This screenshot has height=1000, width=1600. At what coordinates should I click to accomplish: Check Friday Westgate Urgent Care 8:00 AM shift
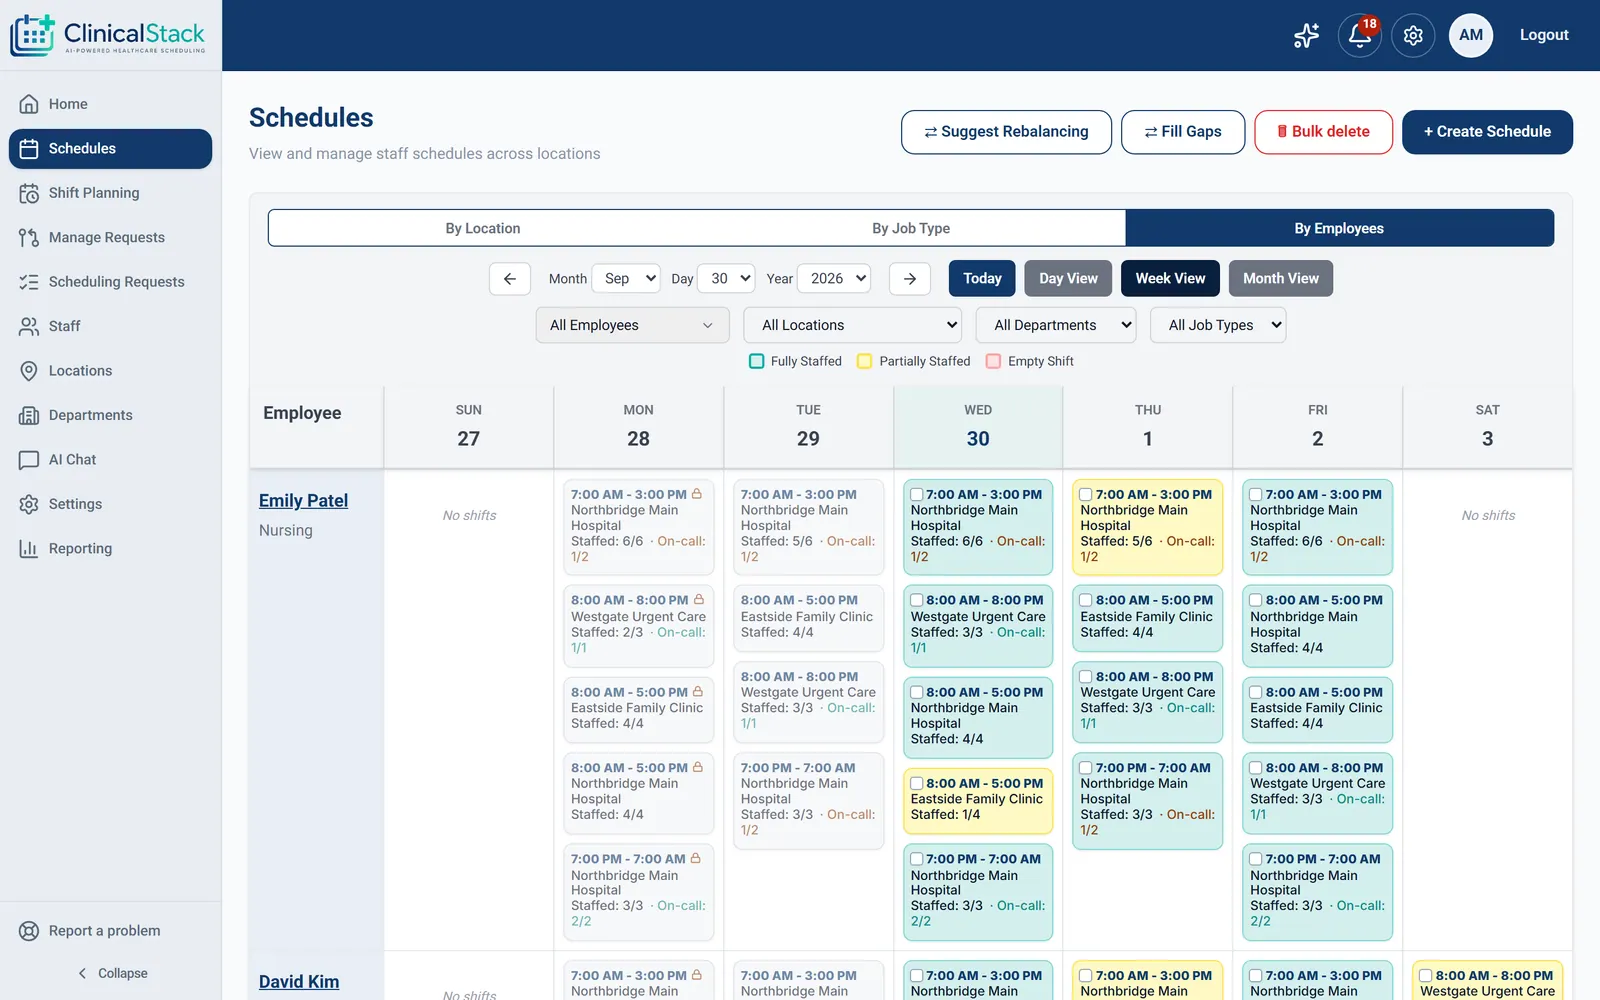coord(1256,769)
